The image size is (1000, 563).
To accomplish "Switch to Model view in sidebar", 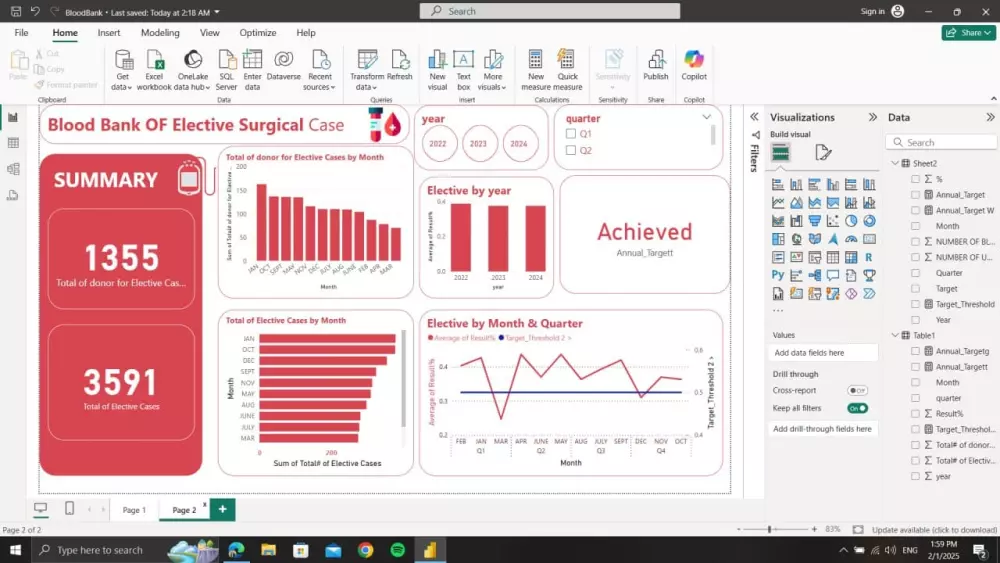I will tap(13, 169).
